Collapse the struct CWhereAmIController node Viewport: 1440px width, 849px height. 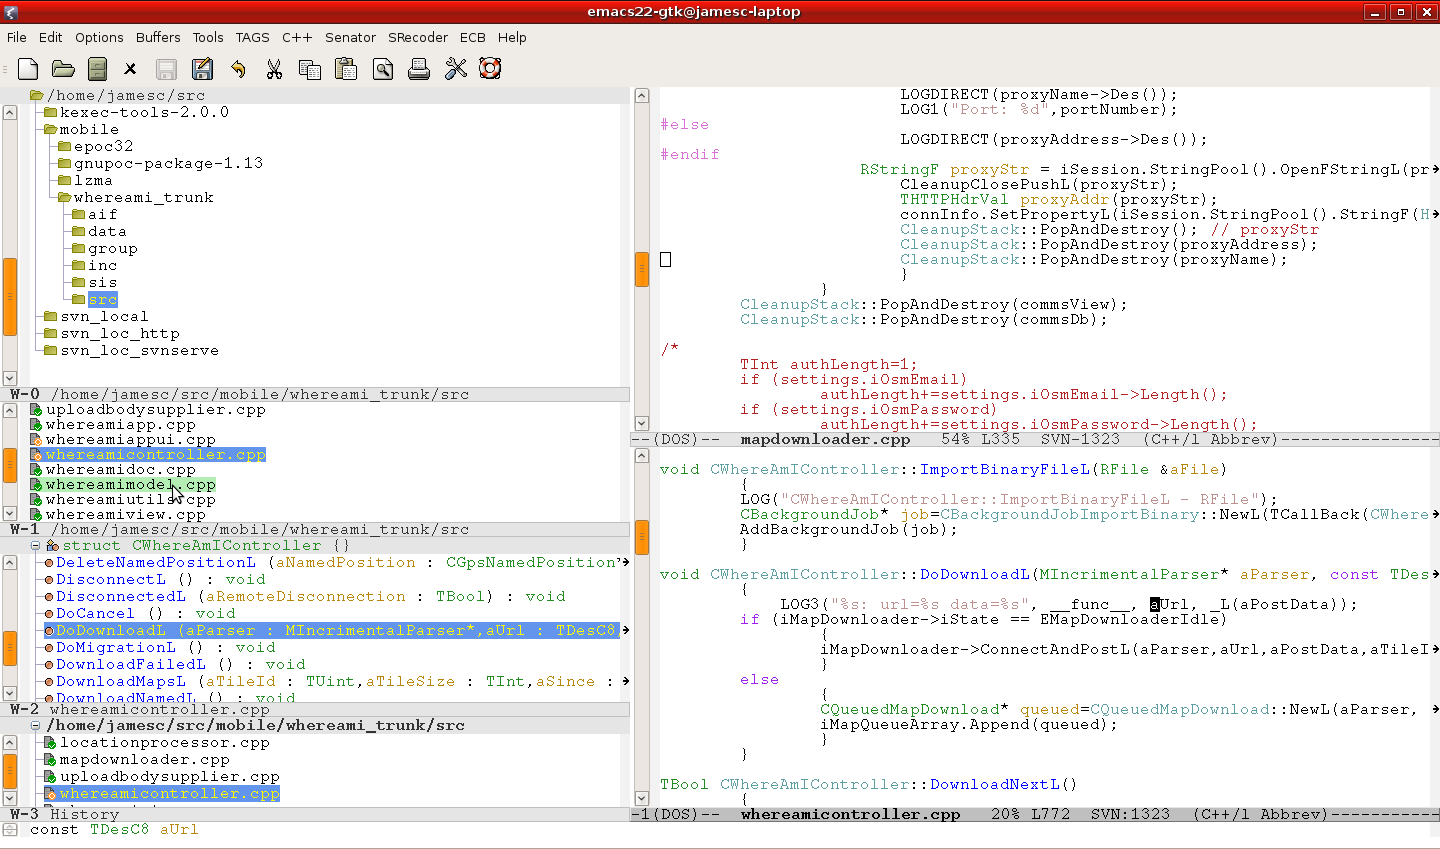(35, 545)
